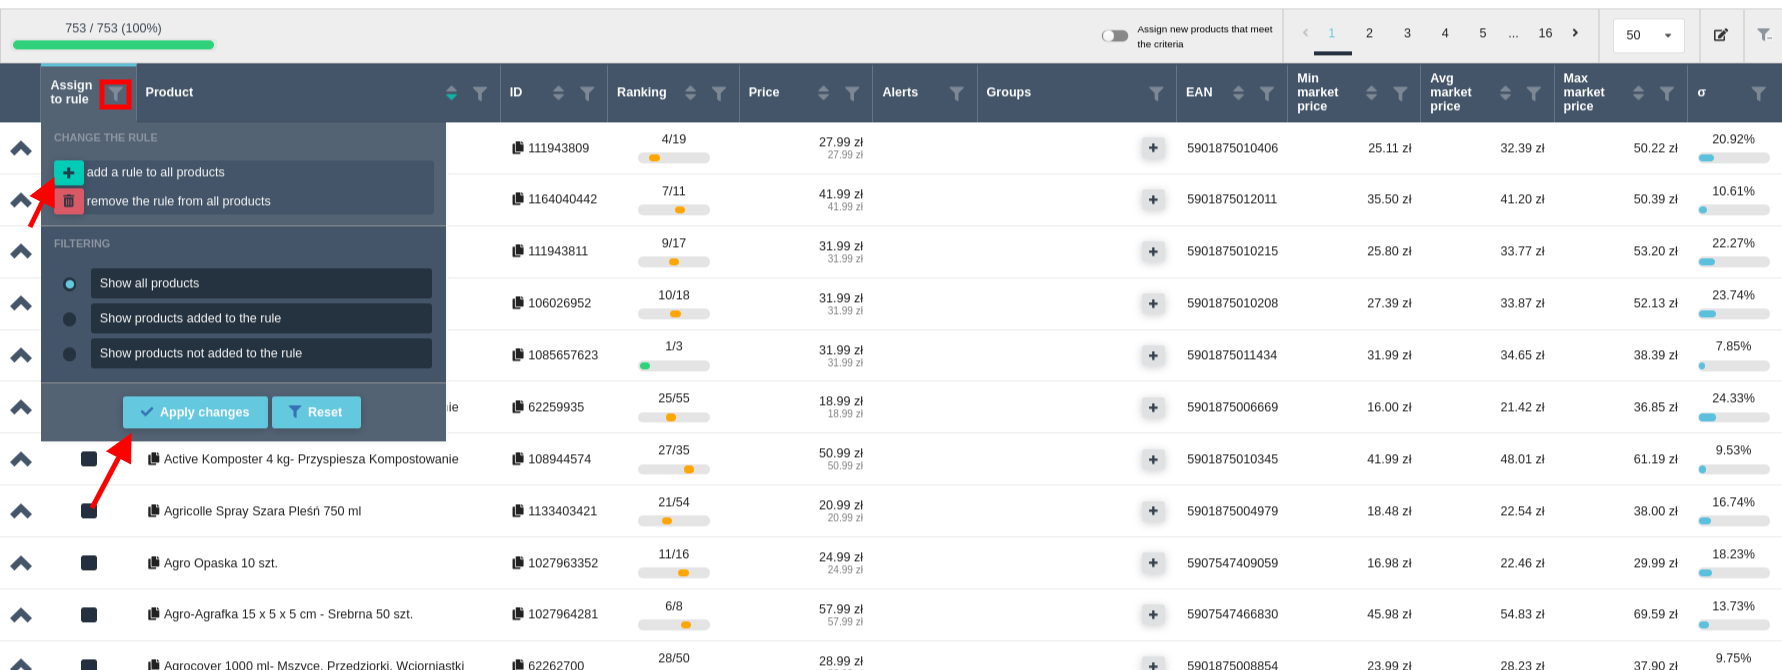
Task: Click the Reset filter button
Action: point(316,412)
